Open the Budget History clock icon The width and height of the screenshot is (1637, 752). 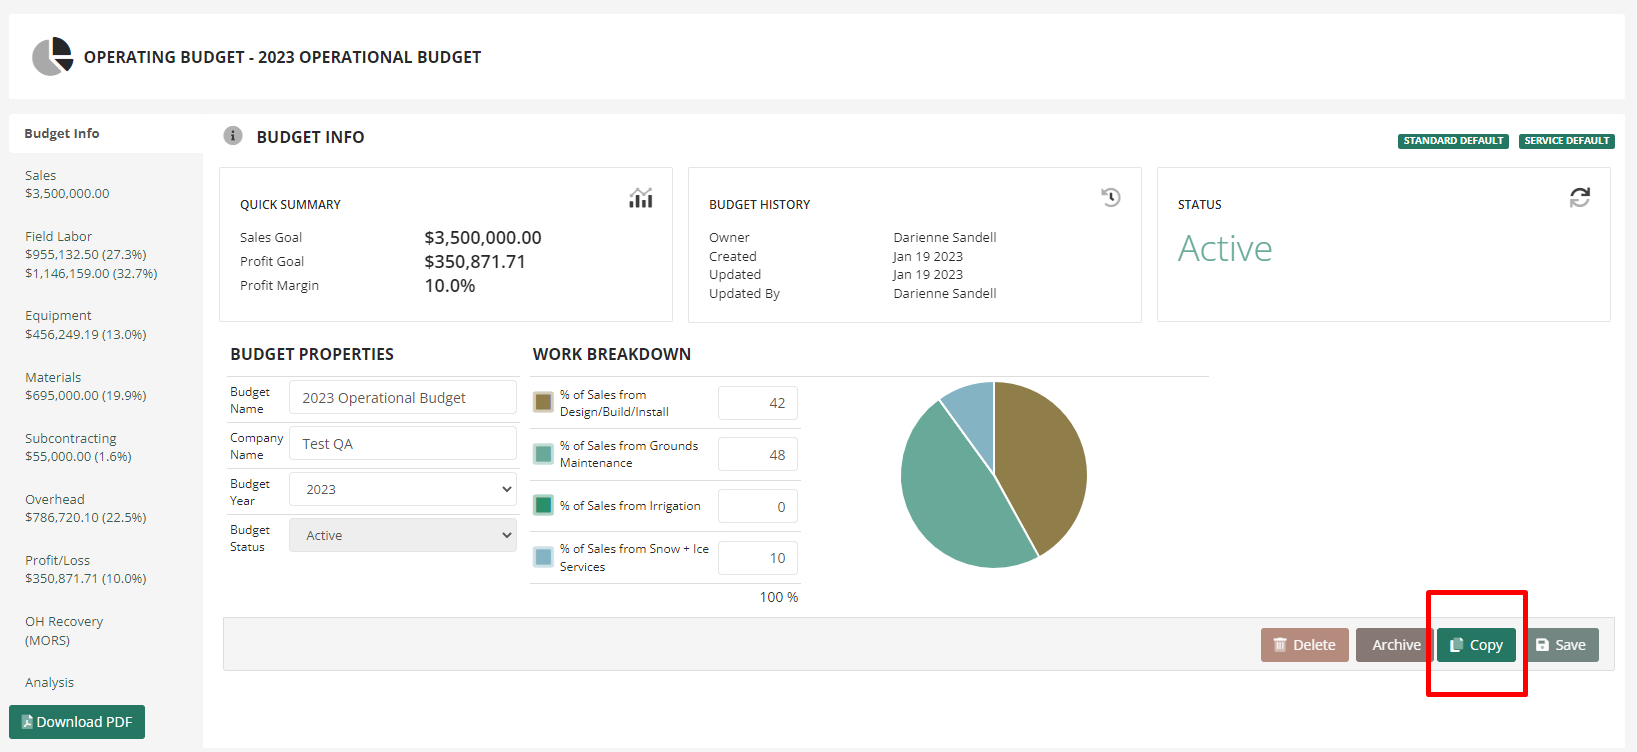[x=1111, y=197]
